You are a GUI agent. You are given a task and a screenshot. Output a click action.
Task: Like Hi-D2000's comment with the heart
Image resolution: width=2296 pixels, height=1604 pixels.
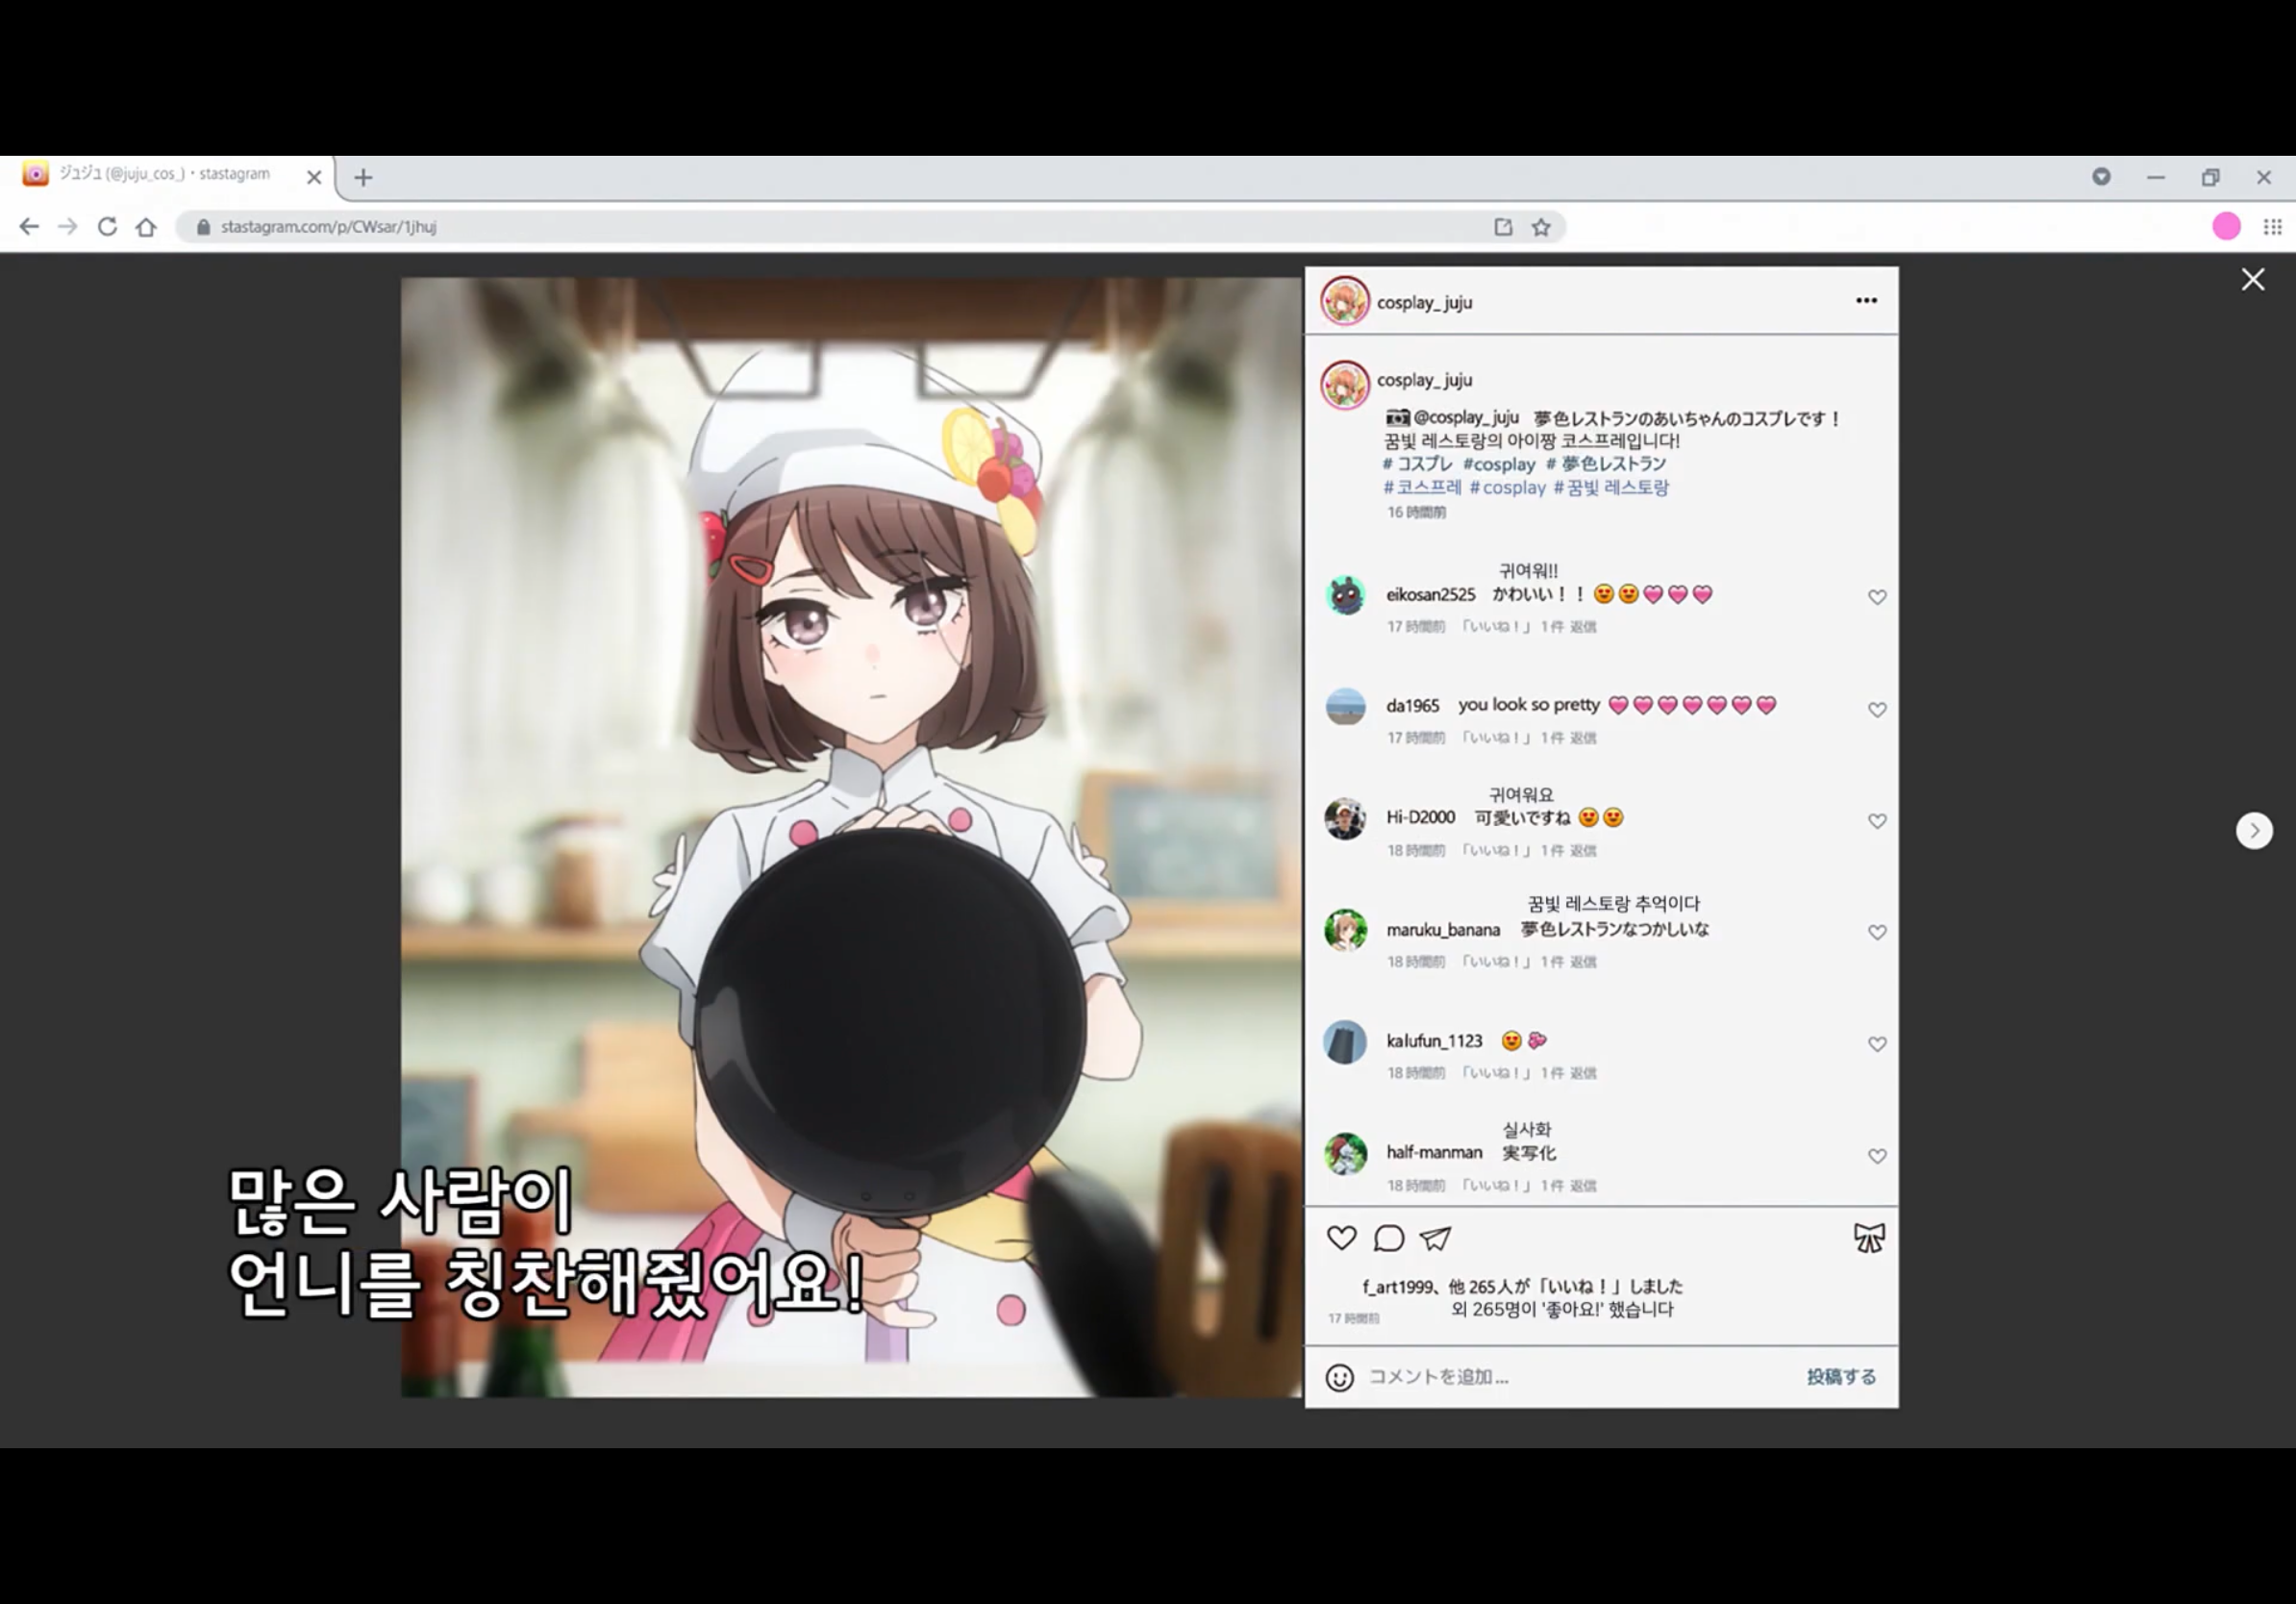point(1877,821)
